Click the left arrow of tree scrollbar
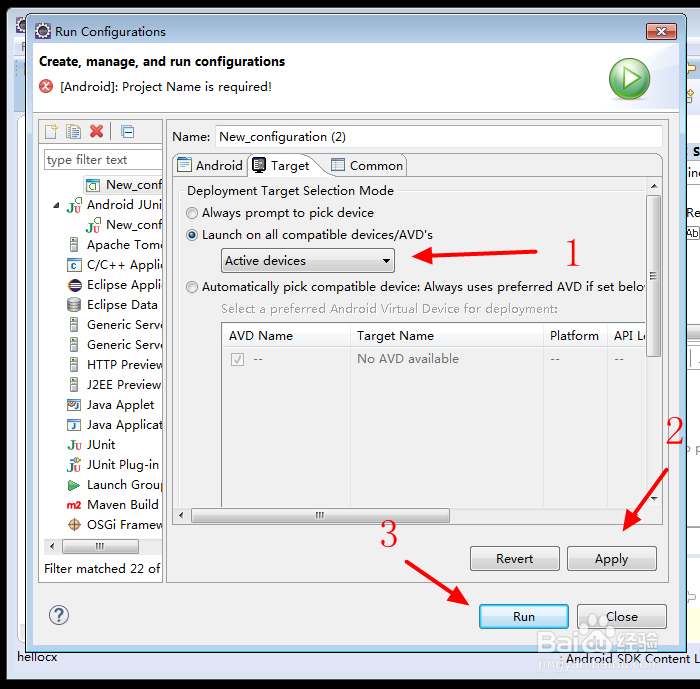The width and height of the screenshot is (700, 689). pos(52,546)
